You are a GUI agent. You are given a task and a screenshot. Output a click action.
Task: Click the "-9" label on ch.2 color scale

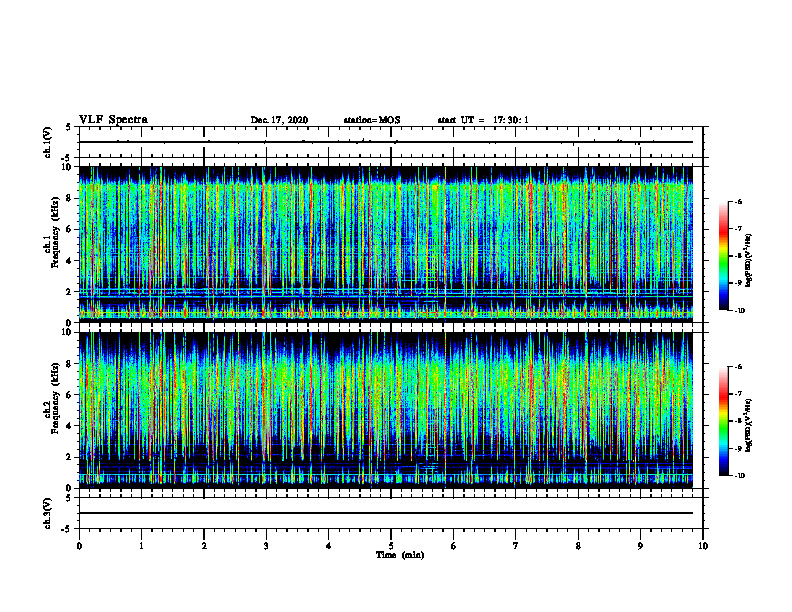(738, 448)
